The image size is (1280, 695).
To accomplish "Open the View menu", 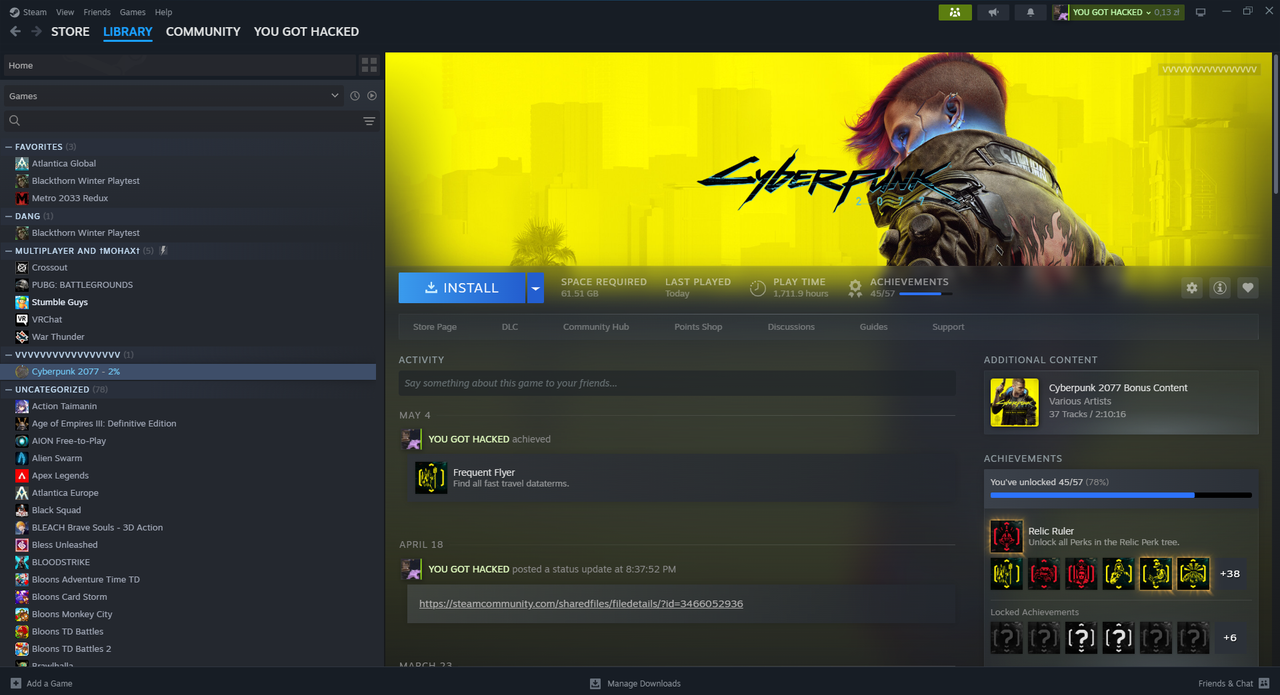I will click(65, 12).
